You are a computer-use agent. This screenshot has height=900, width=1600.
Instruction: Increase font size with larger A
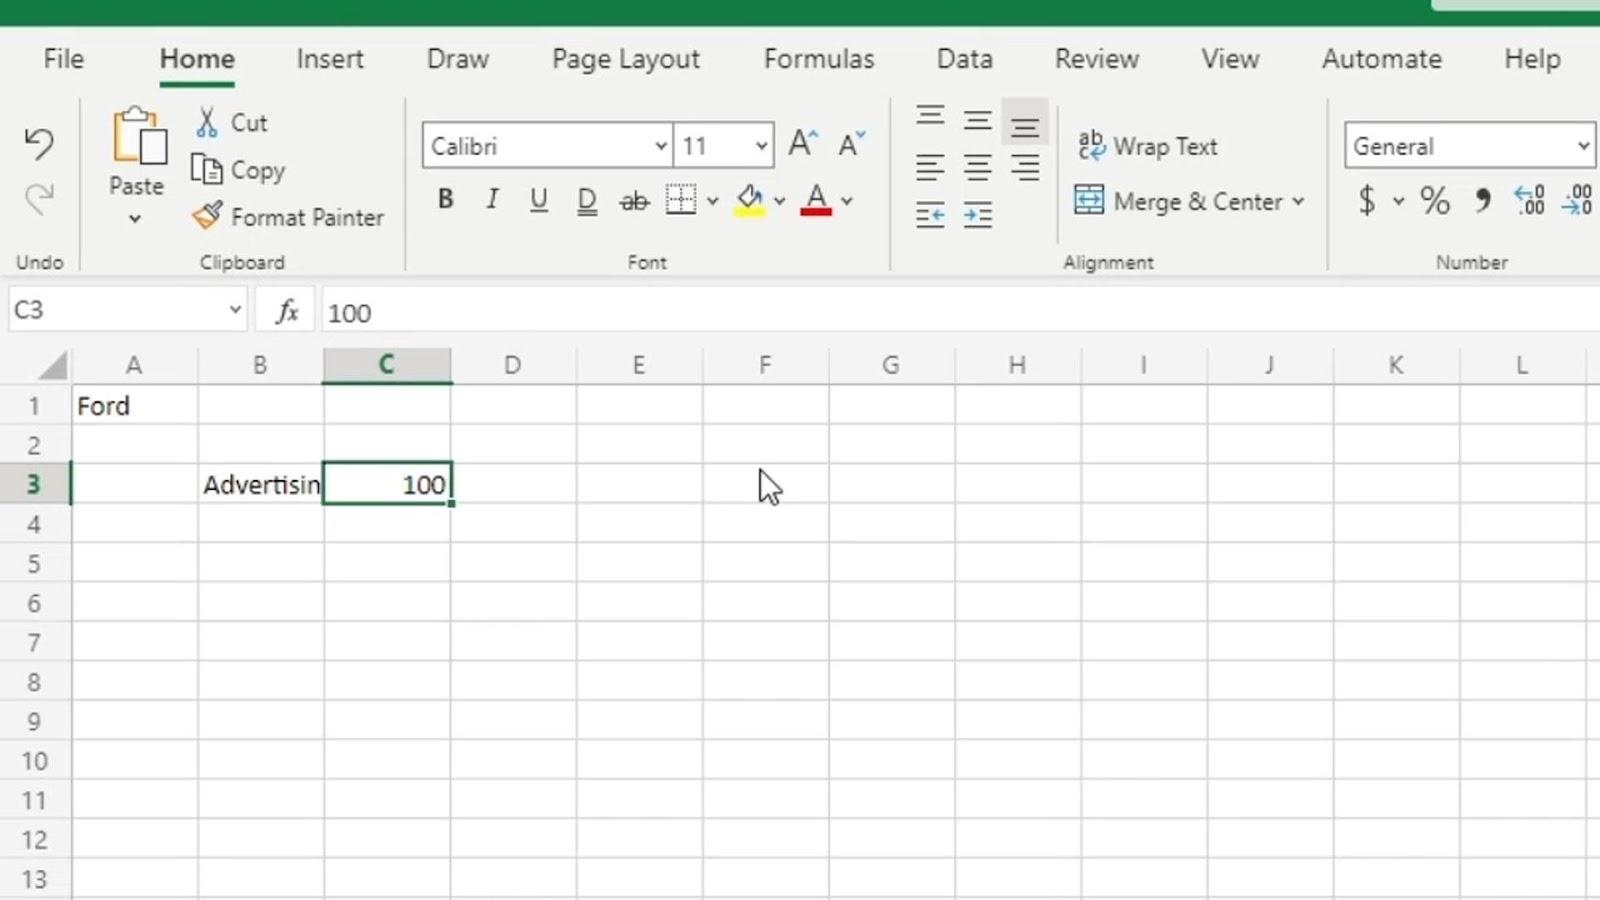803,145
